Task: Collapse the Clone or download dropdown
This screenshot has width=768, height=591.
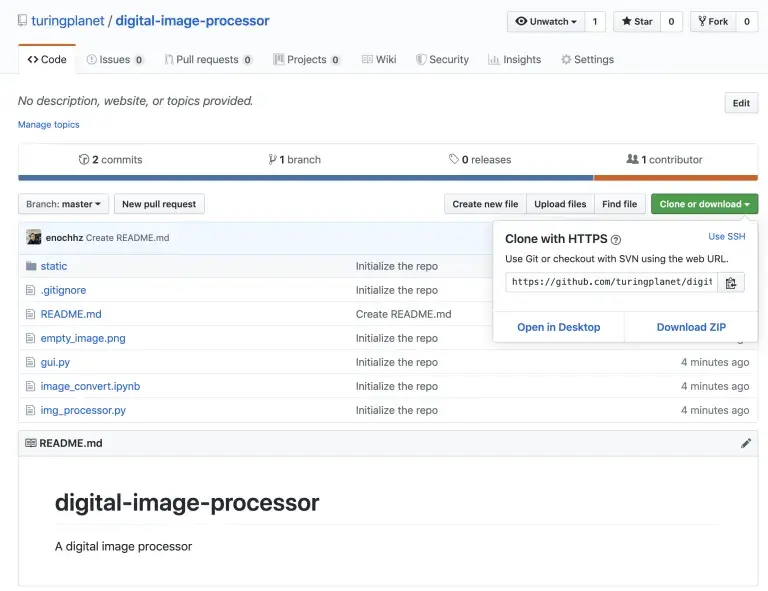Action: pyautogui.click(x=704, y=204)
